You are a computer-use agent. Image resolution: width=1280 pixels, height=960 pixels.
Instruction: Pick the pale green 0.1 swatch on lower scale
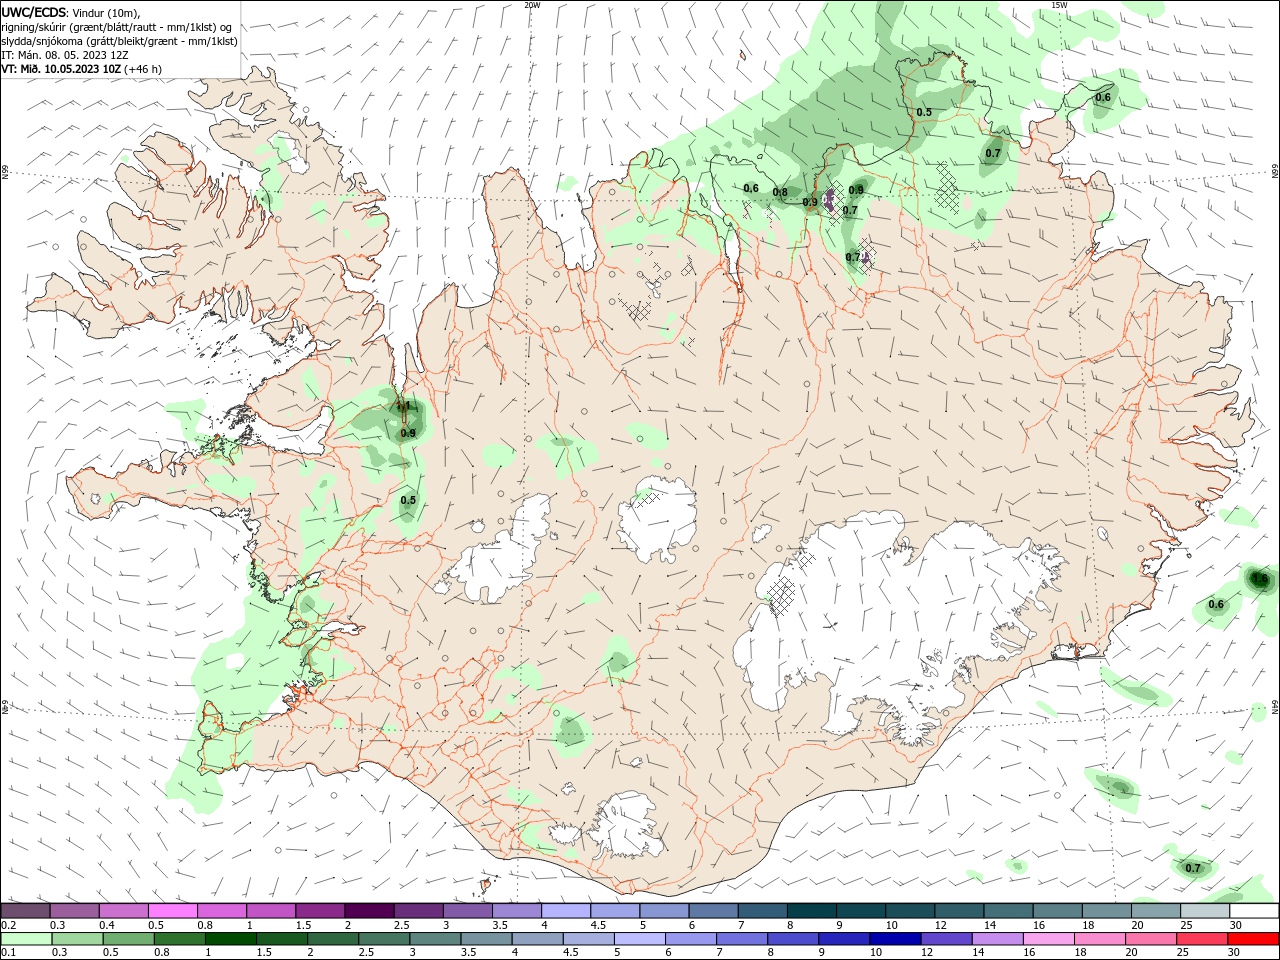pyautogui.click(x=26, y=939)
